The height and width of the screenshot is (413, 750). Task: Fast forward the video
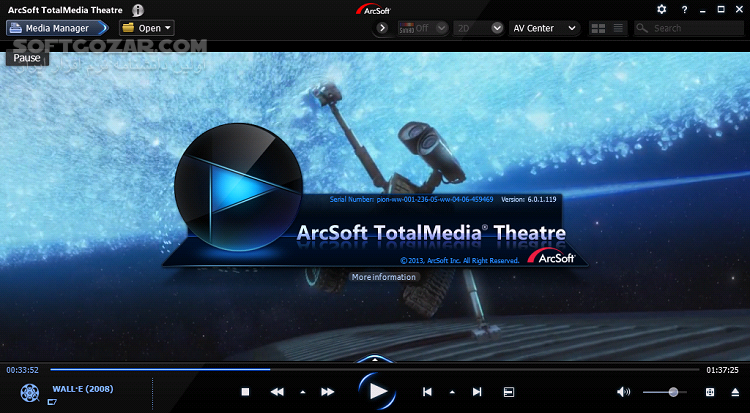click(328, 392)
